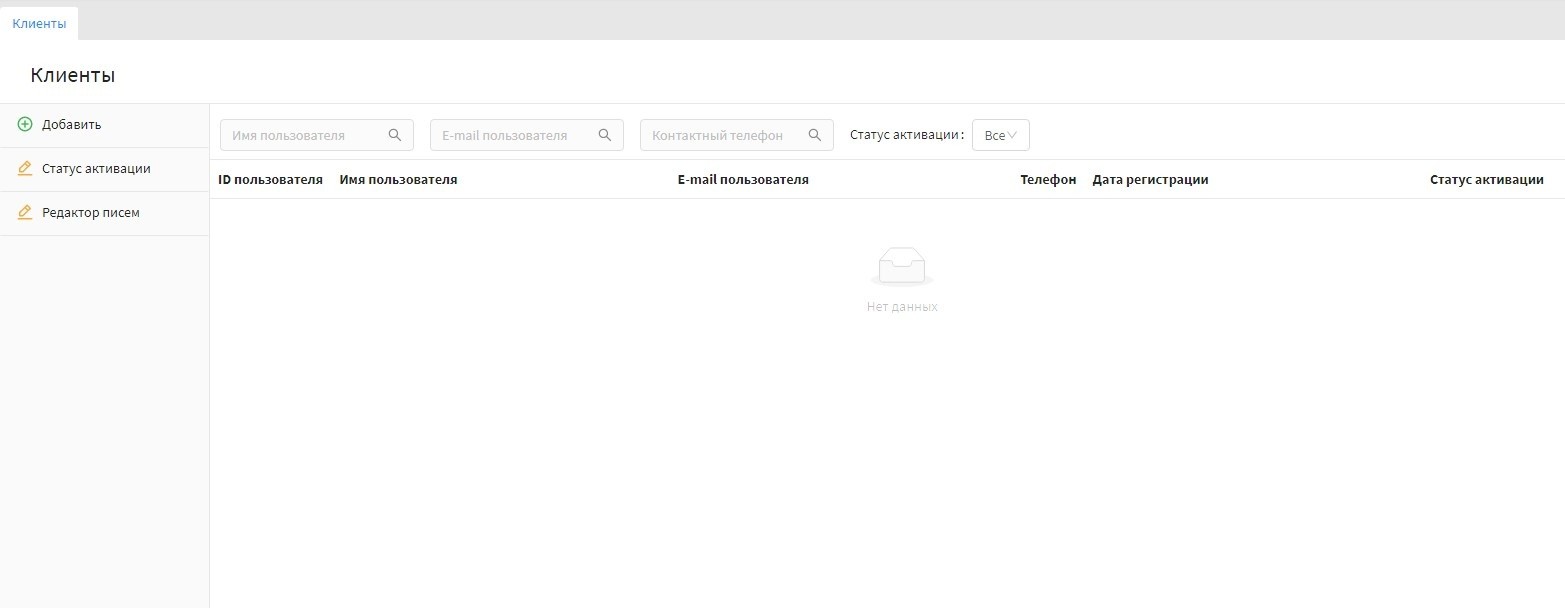Click the Дата регистрации column header
The height and width of the screenshot is (608, 1565).
click(x=1150, y=180)
